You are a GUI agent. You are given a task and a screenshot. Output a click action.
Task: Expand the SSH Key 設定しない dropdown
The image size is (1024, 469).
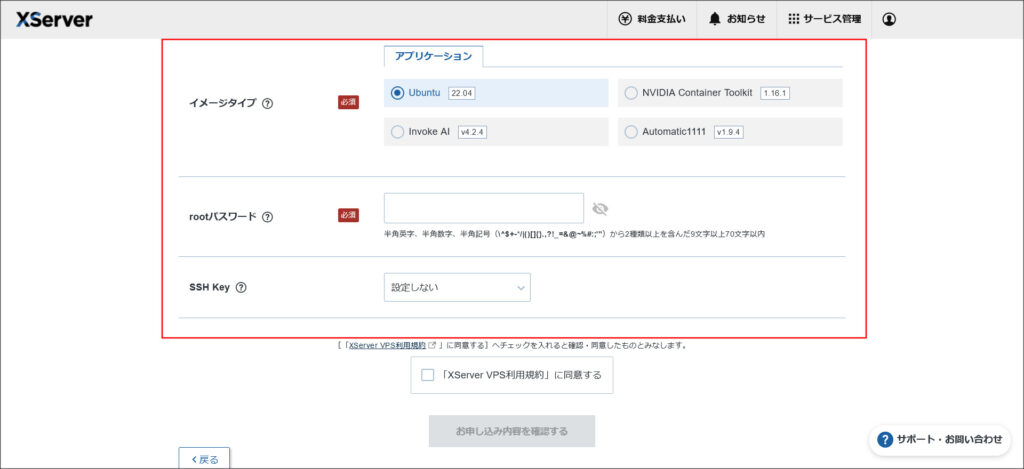point(457,288)
